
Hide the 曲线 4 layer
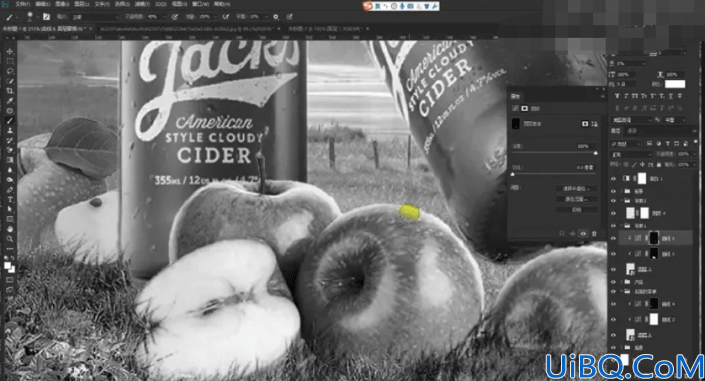(x=613, y=304)
